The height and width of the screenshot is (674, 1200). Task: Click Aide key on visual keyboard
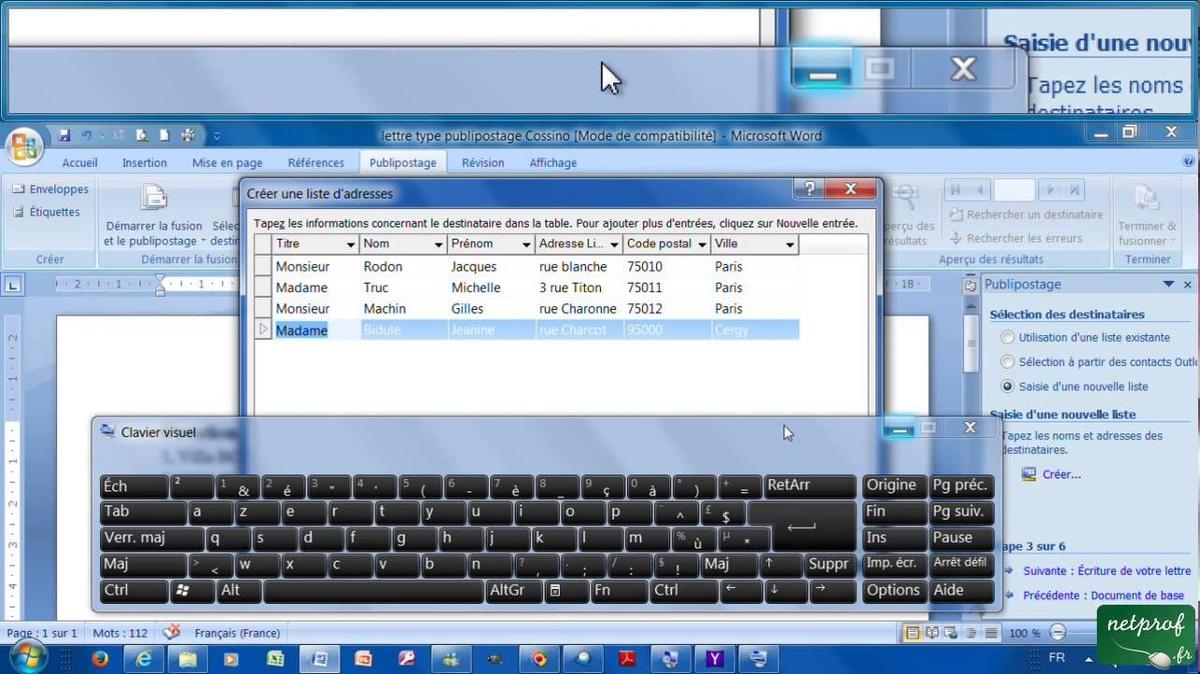click(x=961, y=590)
